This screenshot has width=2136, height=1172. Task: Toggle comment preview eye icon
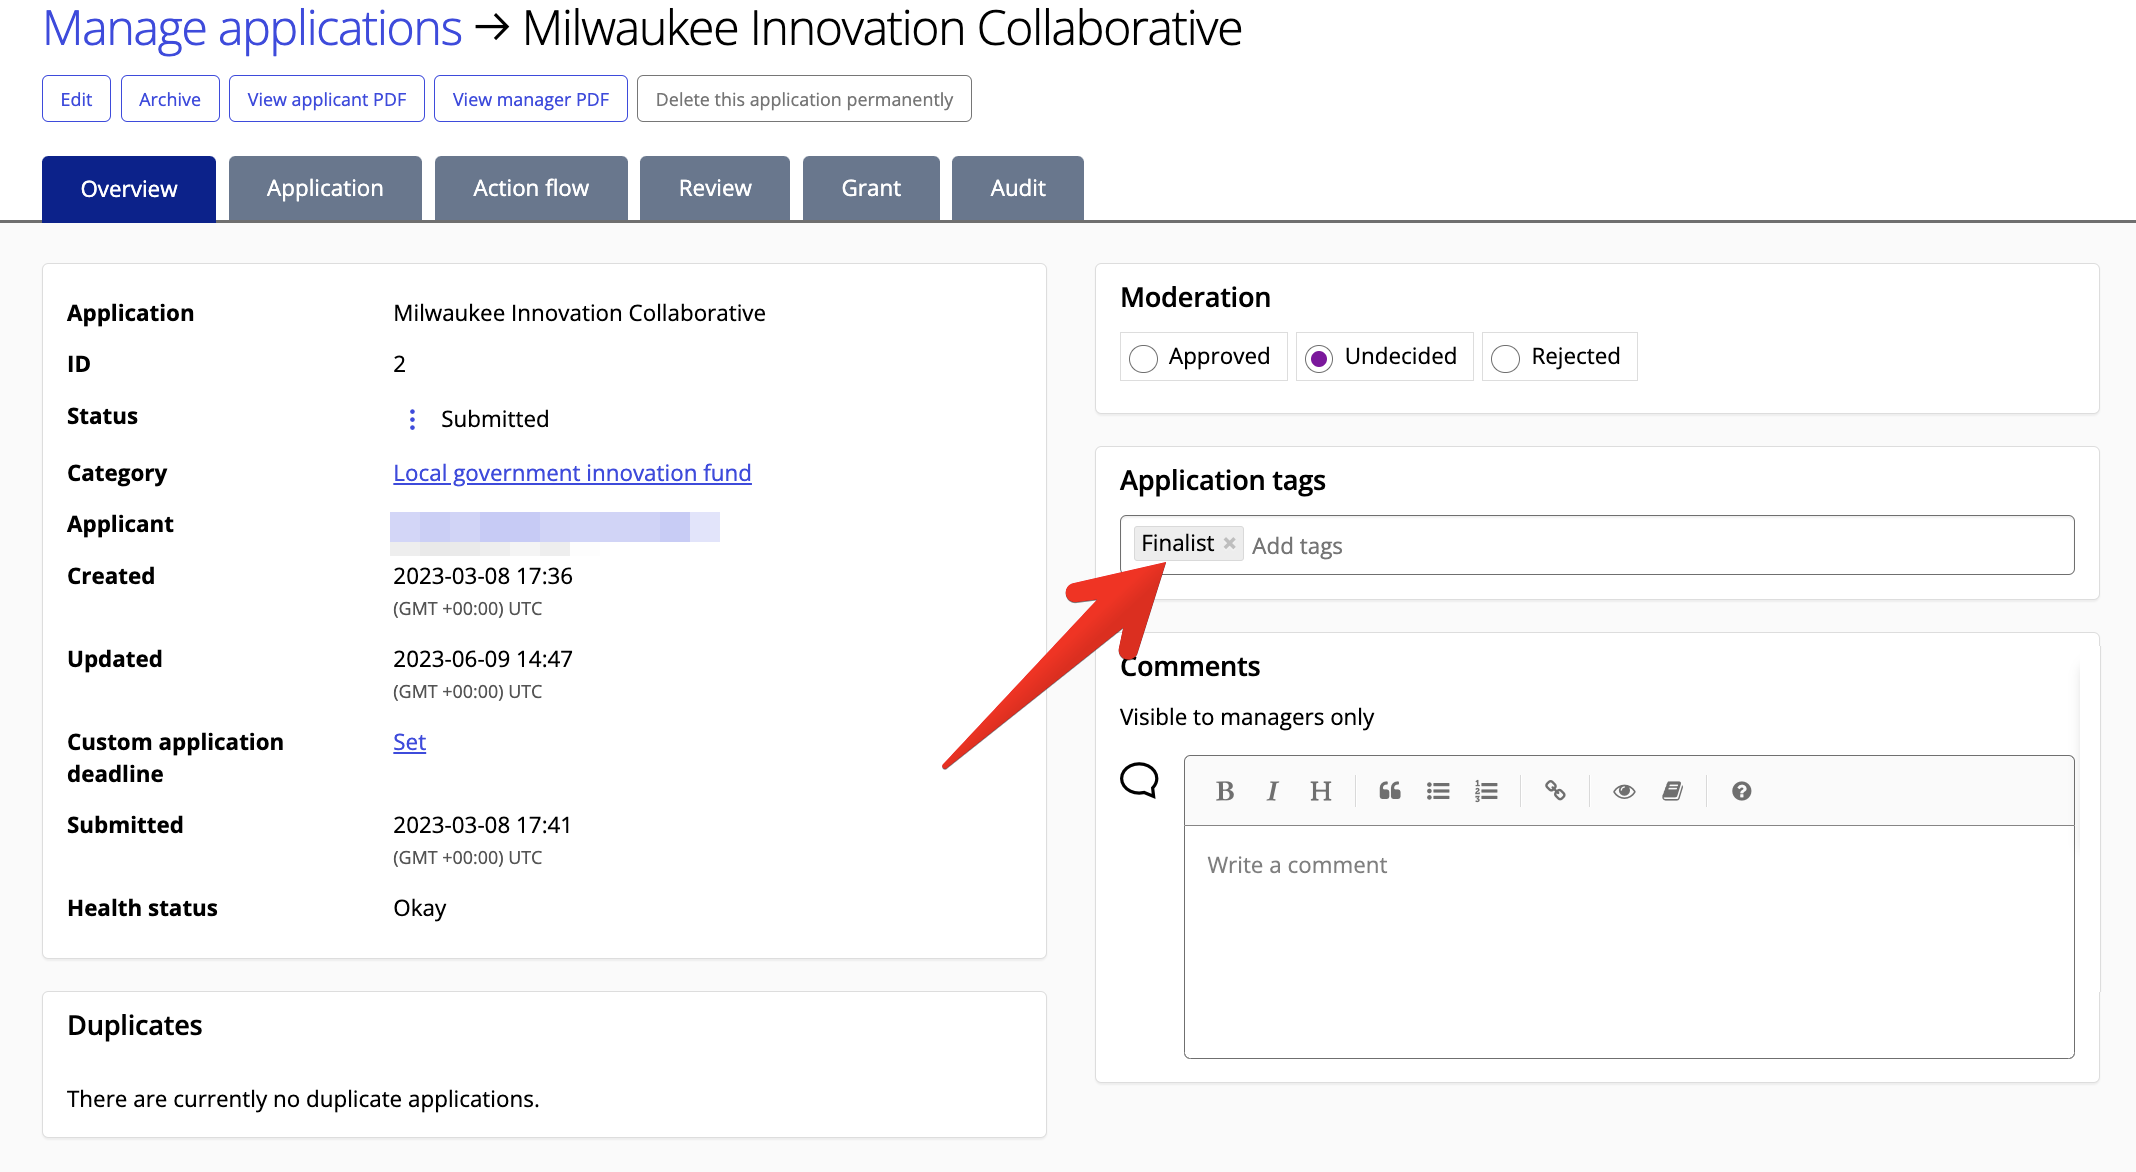tap(1624, 791)
